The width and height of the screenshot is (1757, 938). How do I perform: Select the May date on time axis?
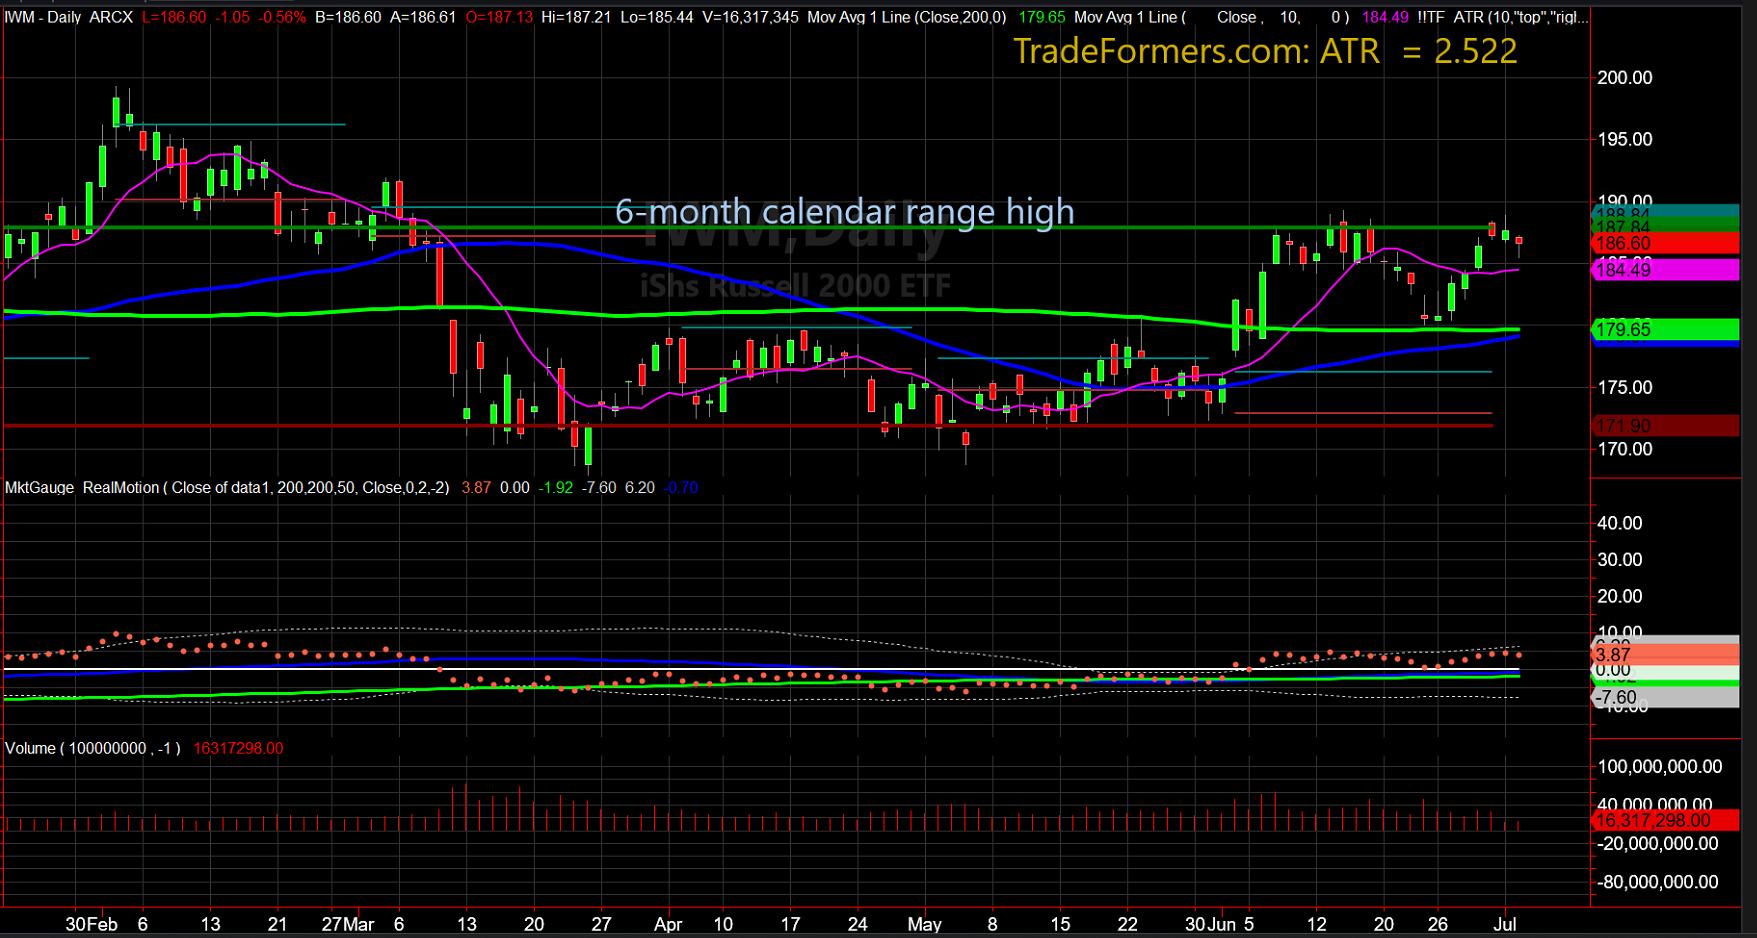click(x=925, y=925)
